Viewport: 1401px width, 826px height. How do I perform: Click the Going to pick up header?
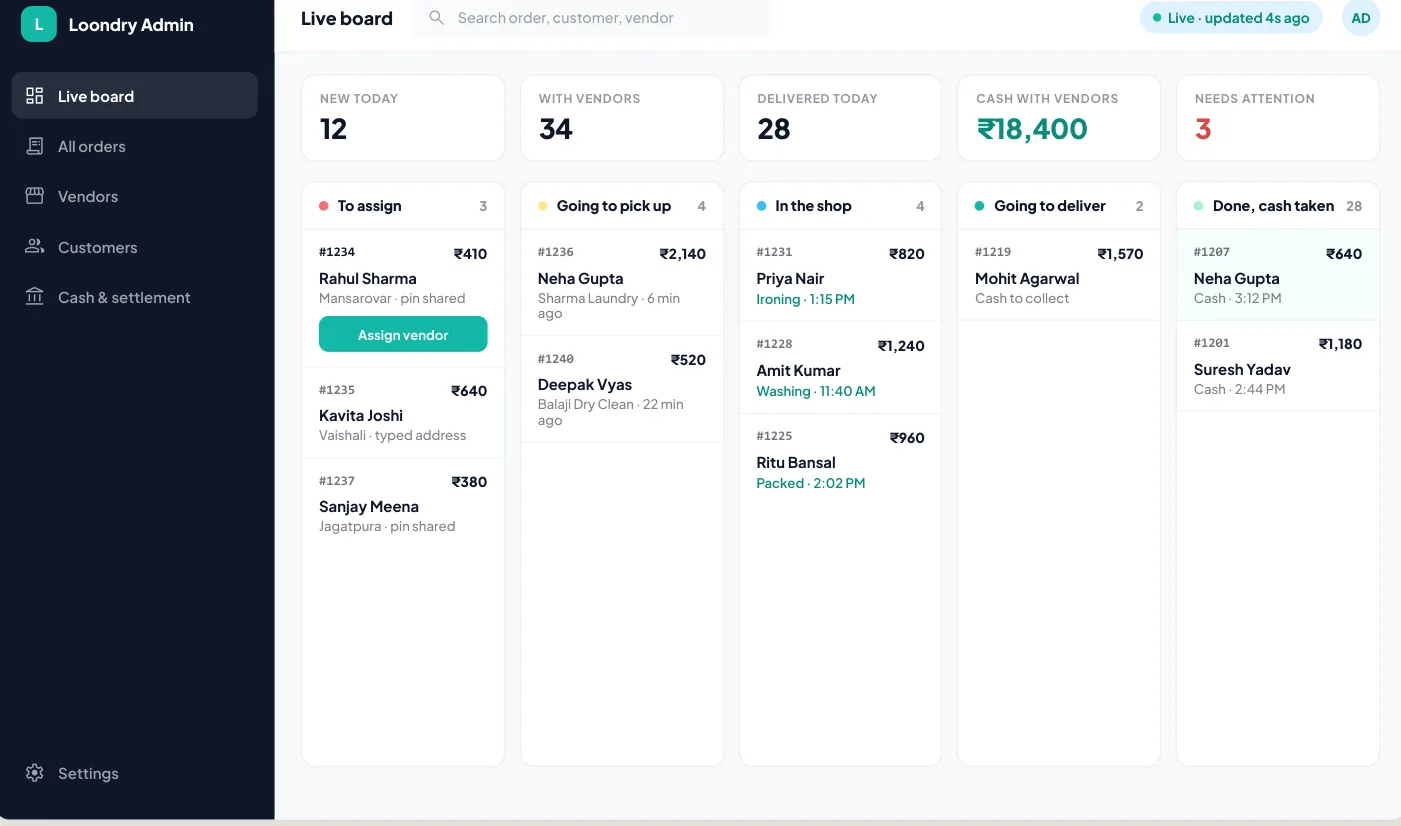tap(622, 206)
